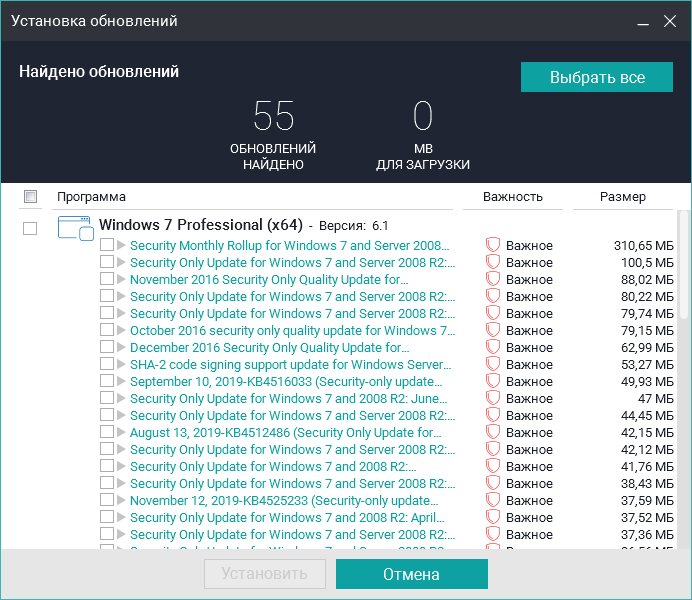Check the SHA-2 code signing update checkbox

(x=107, y=364)
